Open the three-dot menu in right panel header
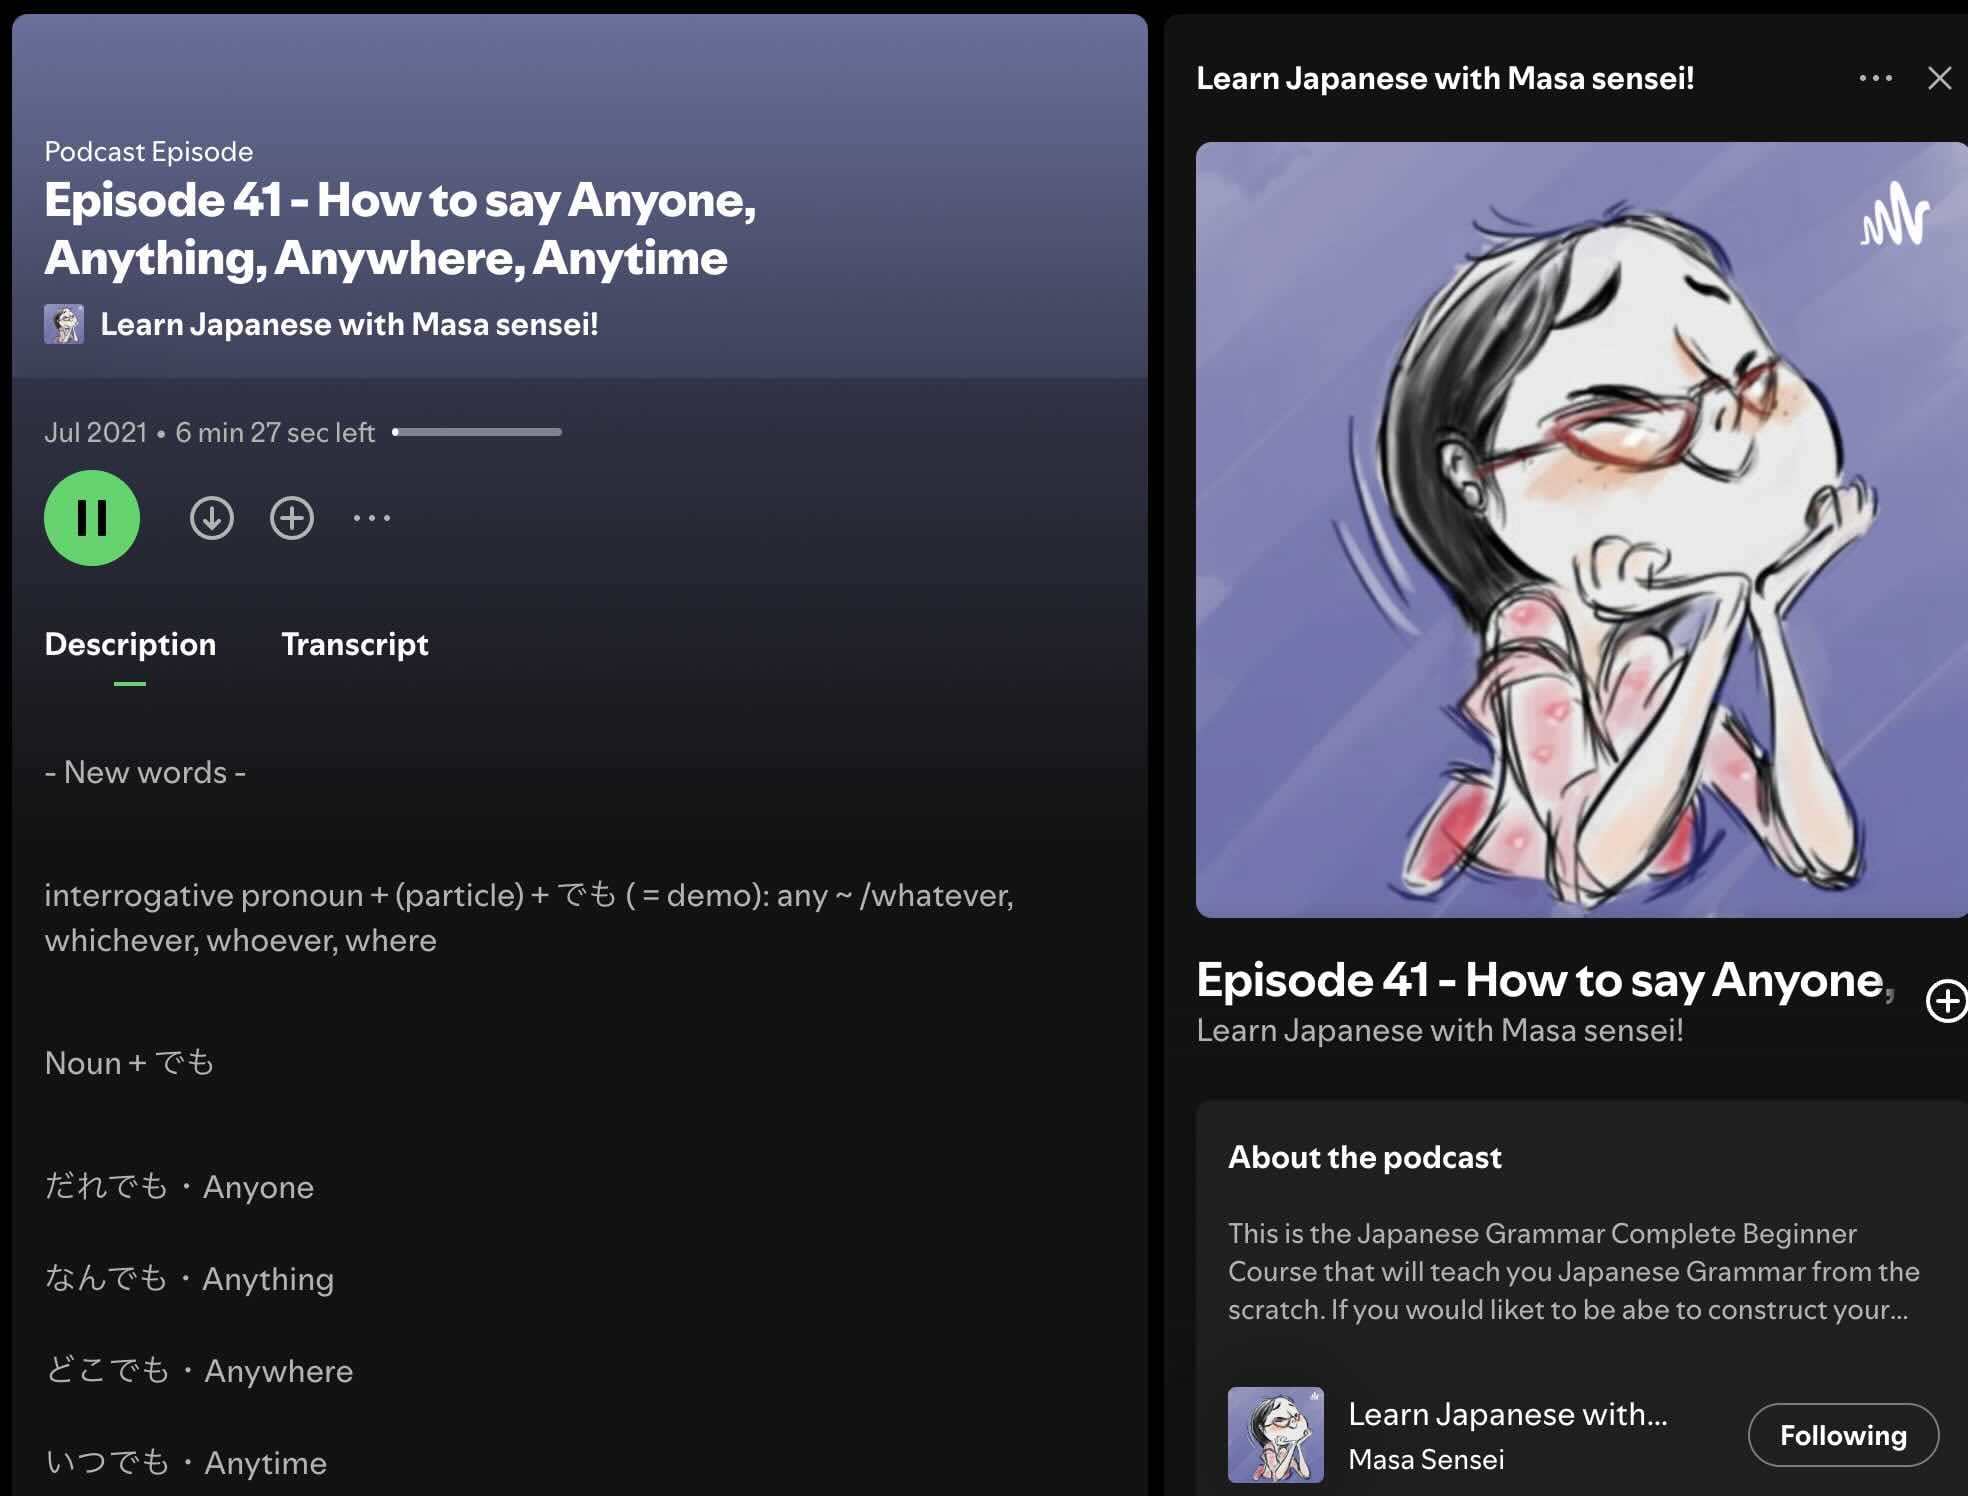The width and height of the screenshot is (1968, 1496). [x=1876, y=78]
